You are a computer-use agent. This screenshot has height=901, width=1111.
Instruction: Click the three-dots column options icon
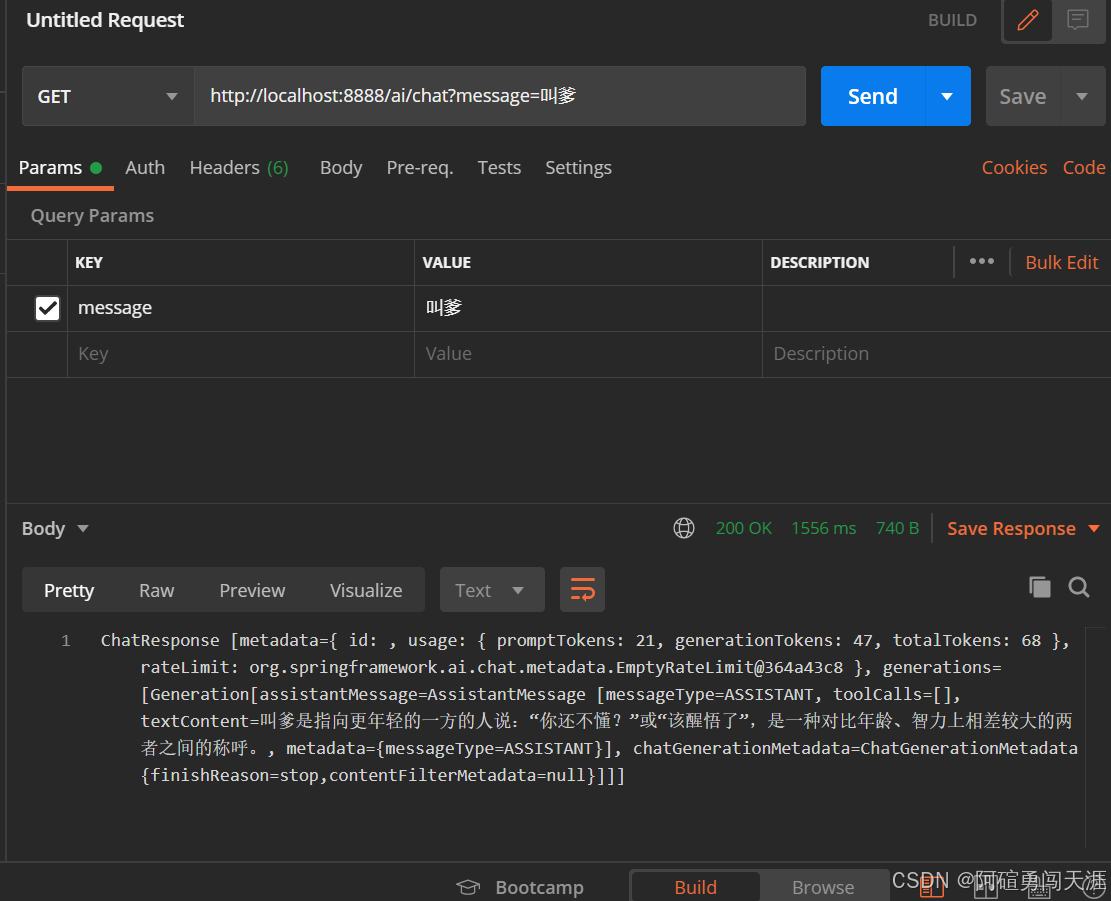pyautogui.click(x=982, y=262)
